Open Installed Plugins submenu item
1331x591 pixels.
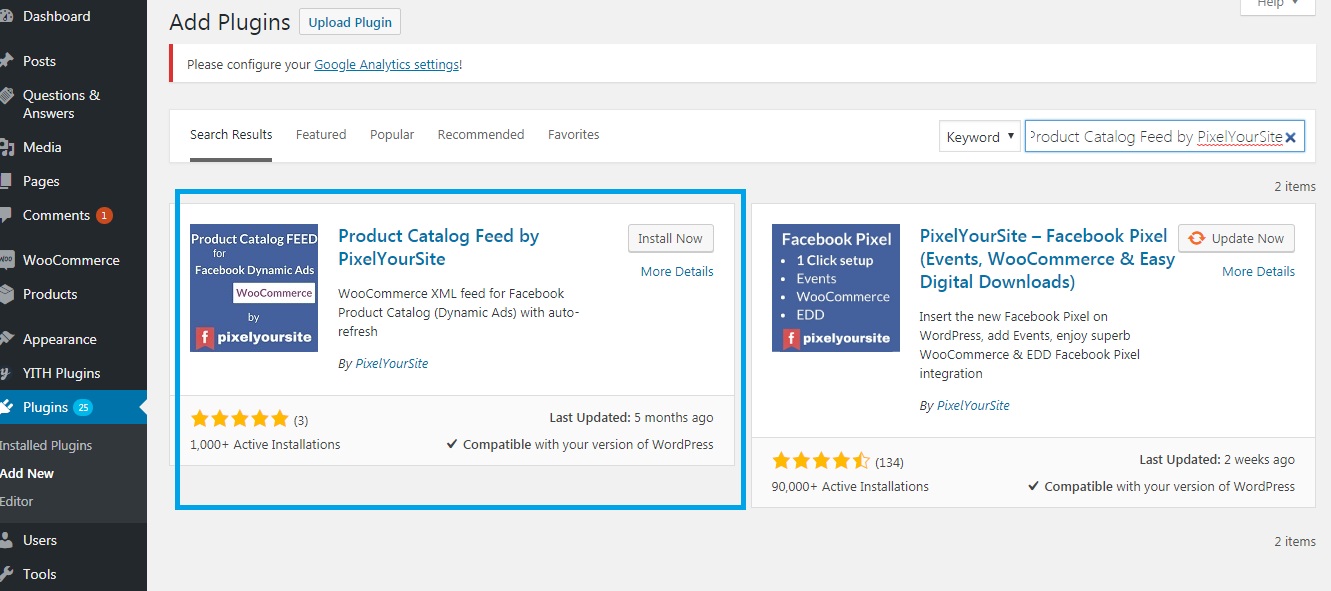[46, 446]
